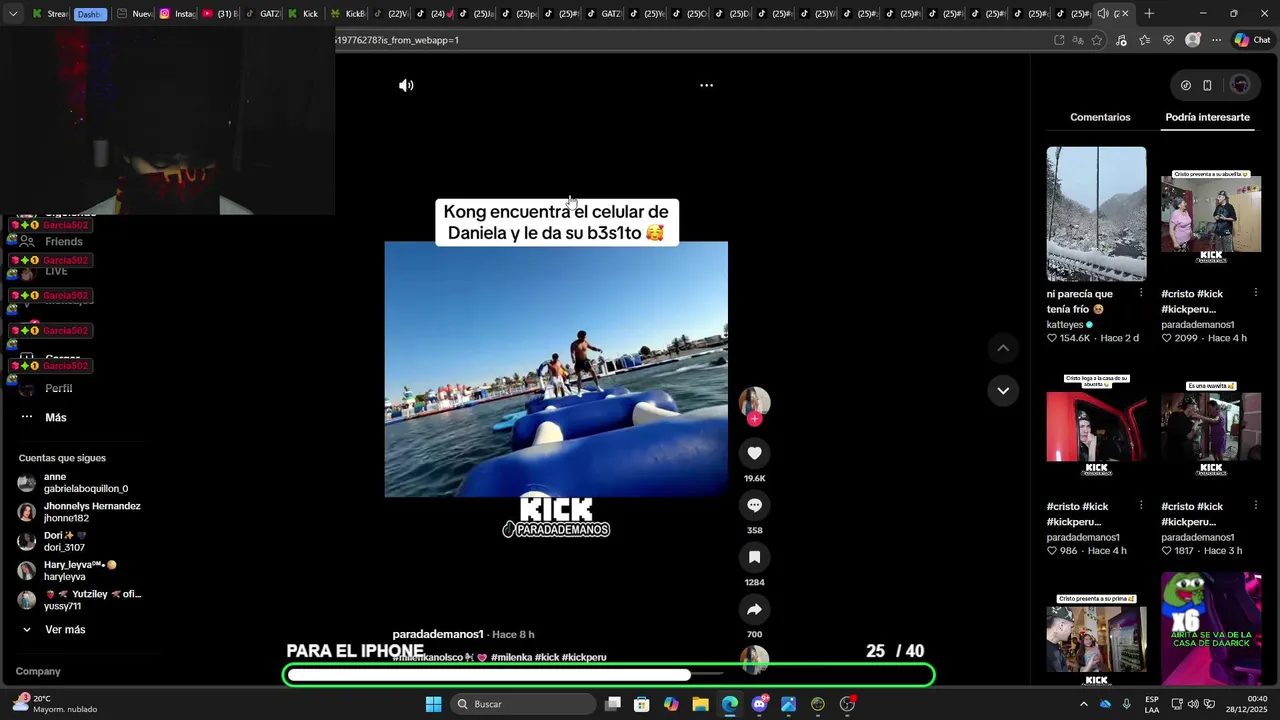The width and height of the screenshot is (1280, 720).
Task: Switch to the Dashboard browser tab
Action: pos(88,14)
